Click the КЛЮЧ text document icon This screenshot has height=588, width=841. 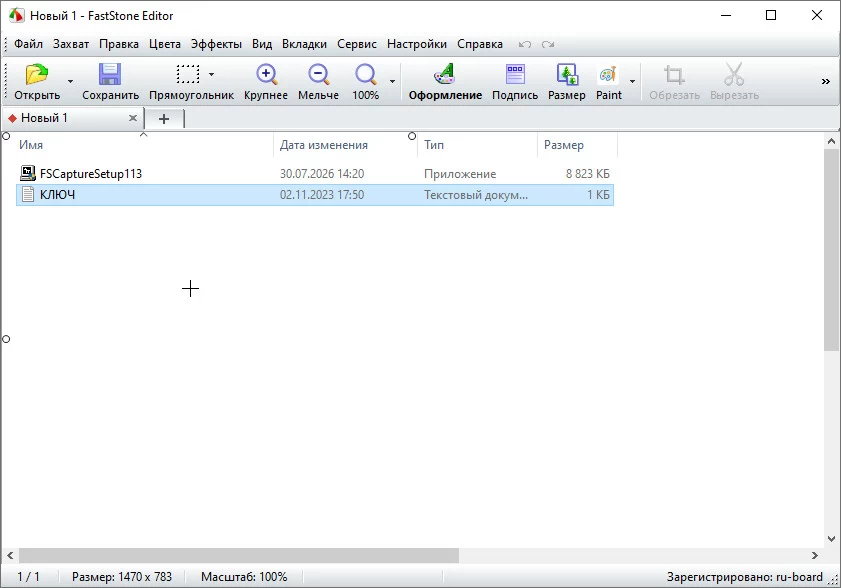click(x=28, y=194)
